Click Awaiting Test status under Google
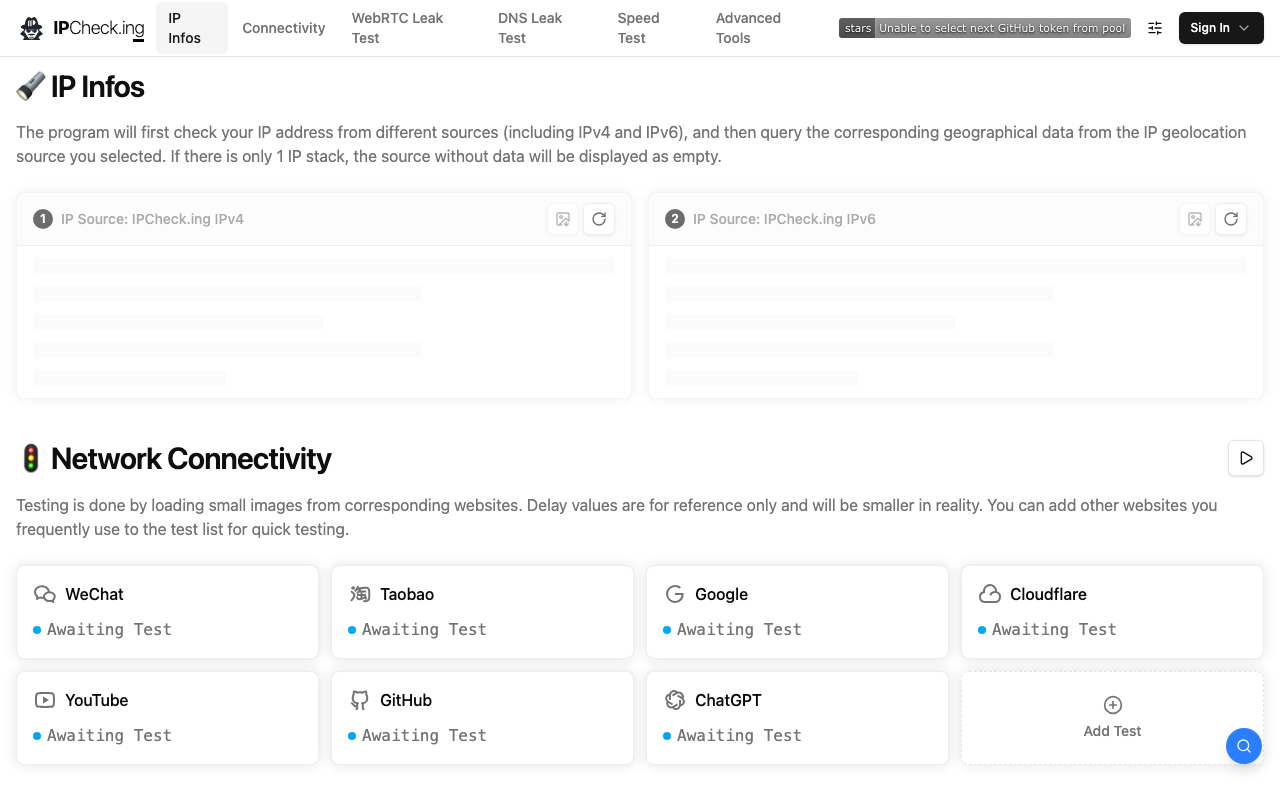The image size is (1280, 800). (x=739, y=629)
